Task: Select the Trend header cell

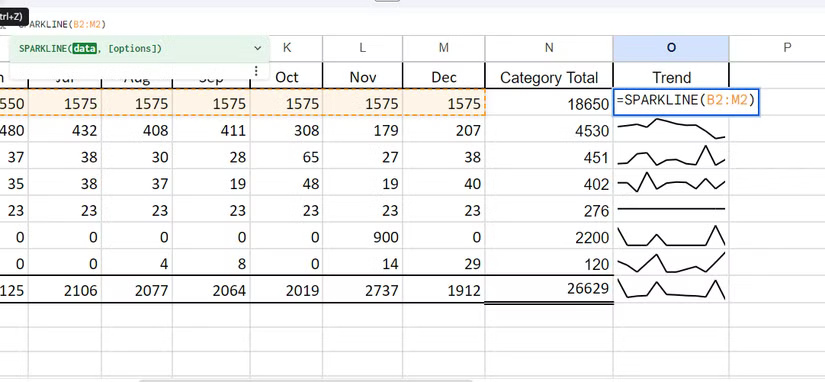Action: (671, 77)
